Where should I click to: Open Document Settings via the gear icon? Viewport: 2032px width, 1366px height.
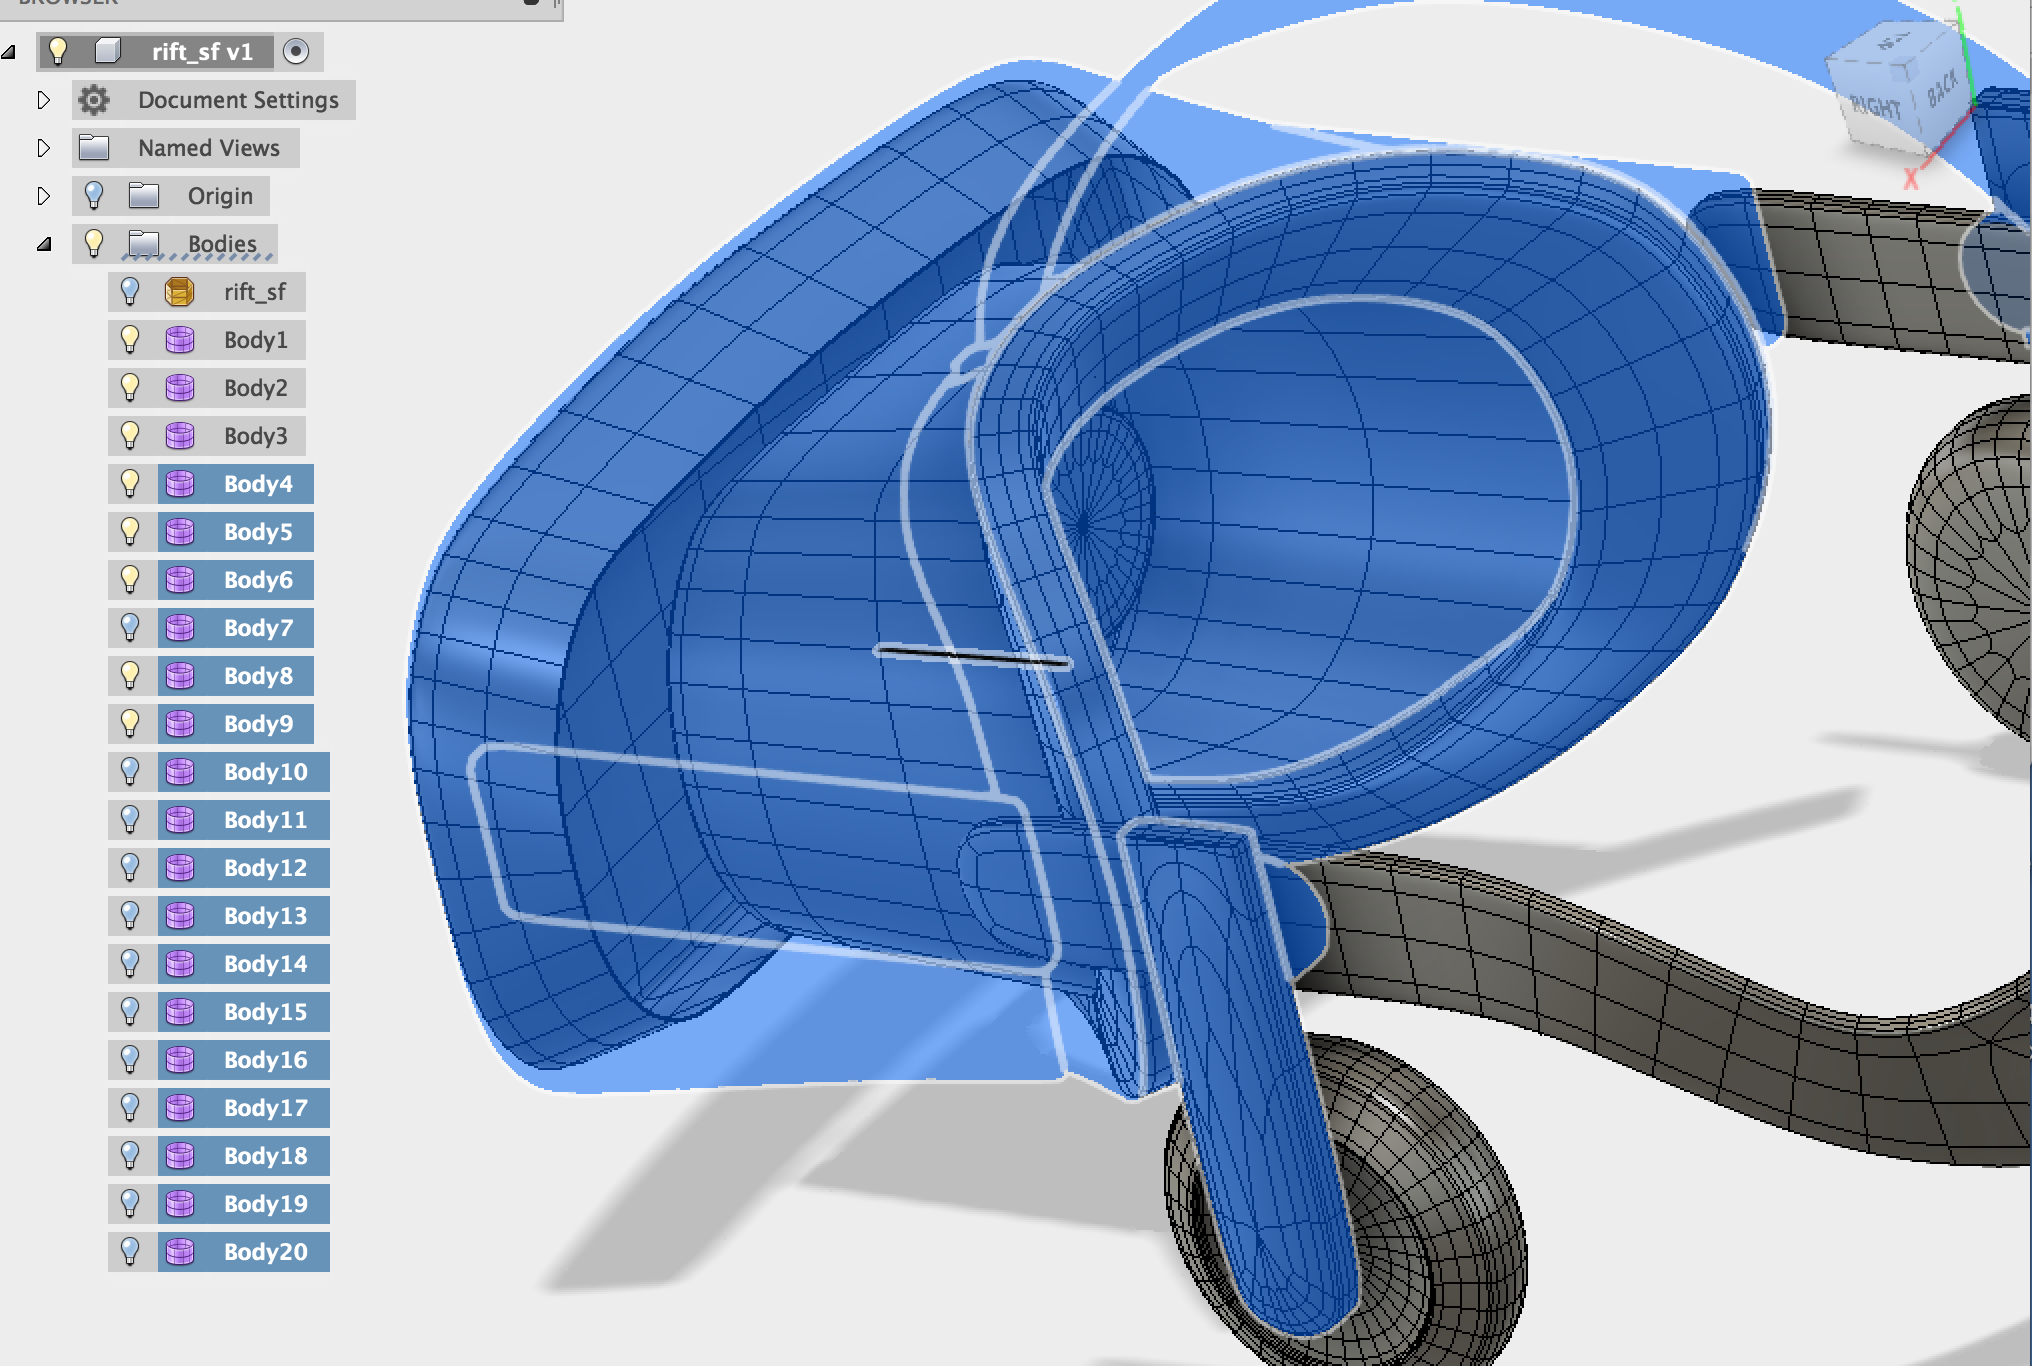tap(93, 100)
